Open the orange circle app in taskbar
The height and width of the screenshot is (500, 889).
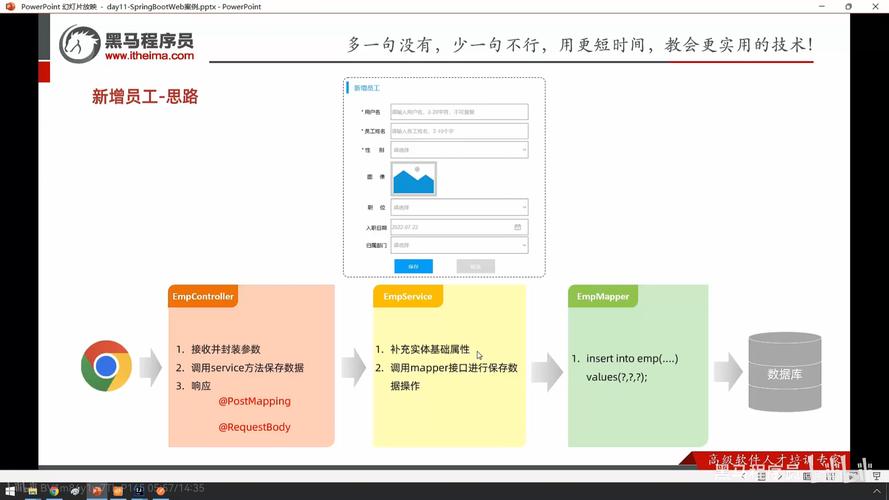tap(160, 491)
